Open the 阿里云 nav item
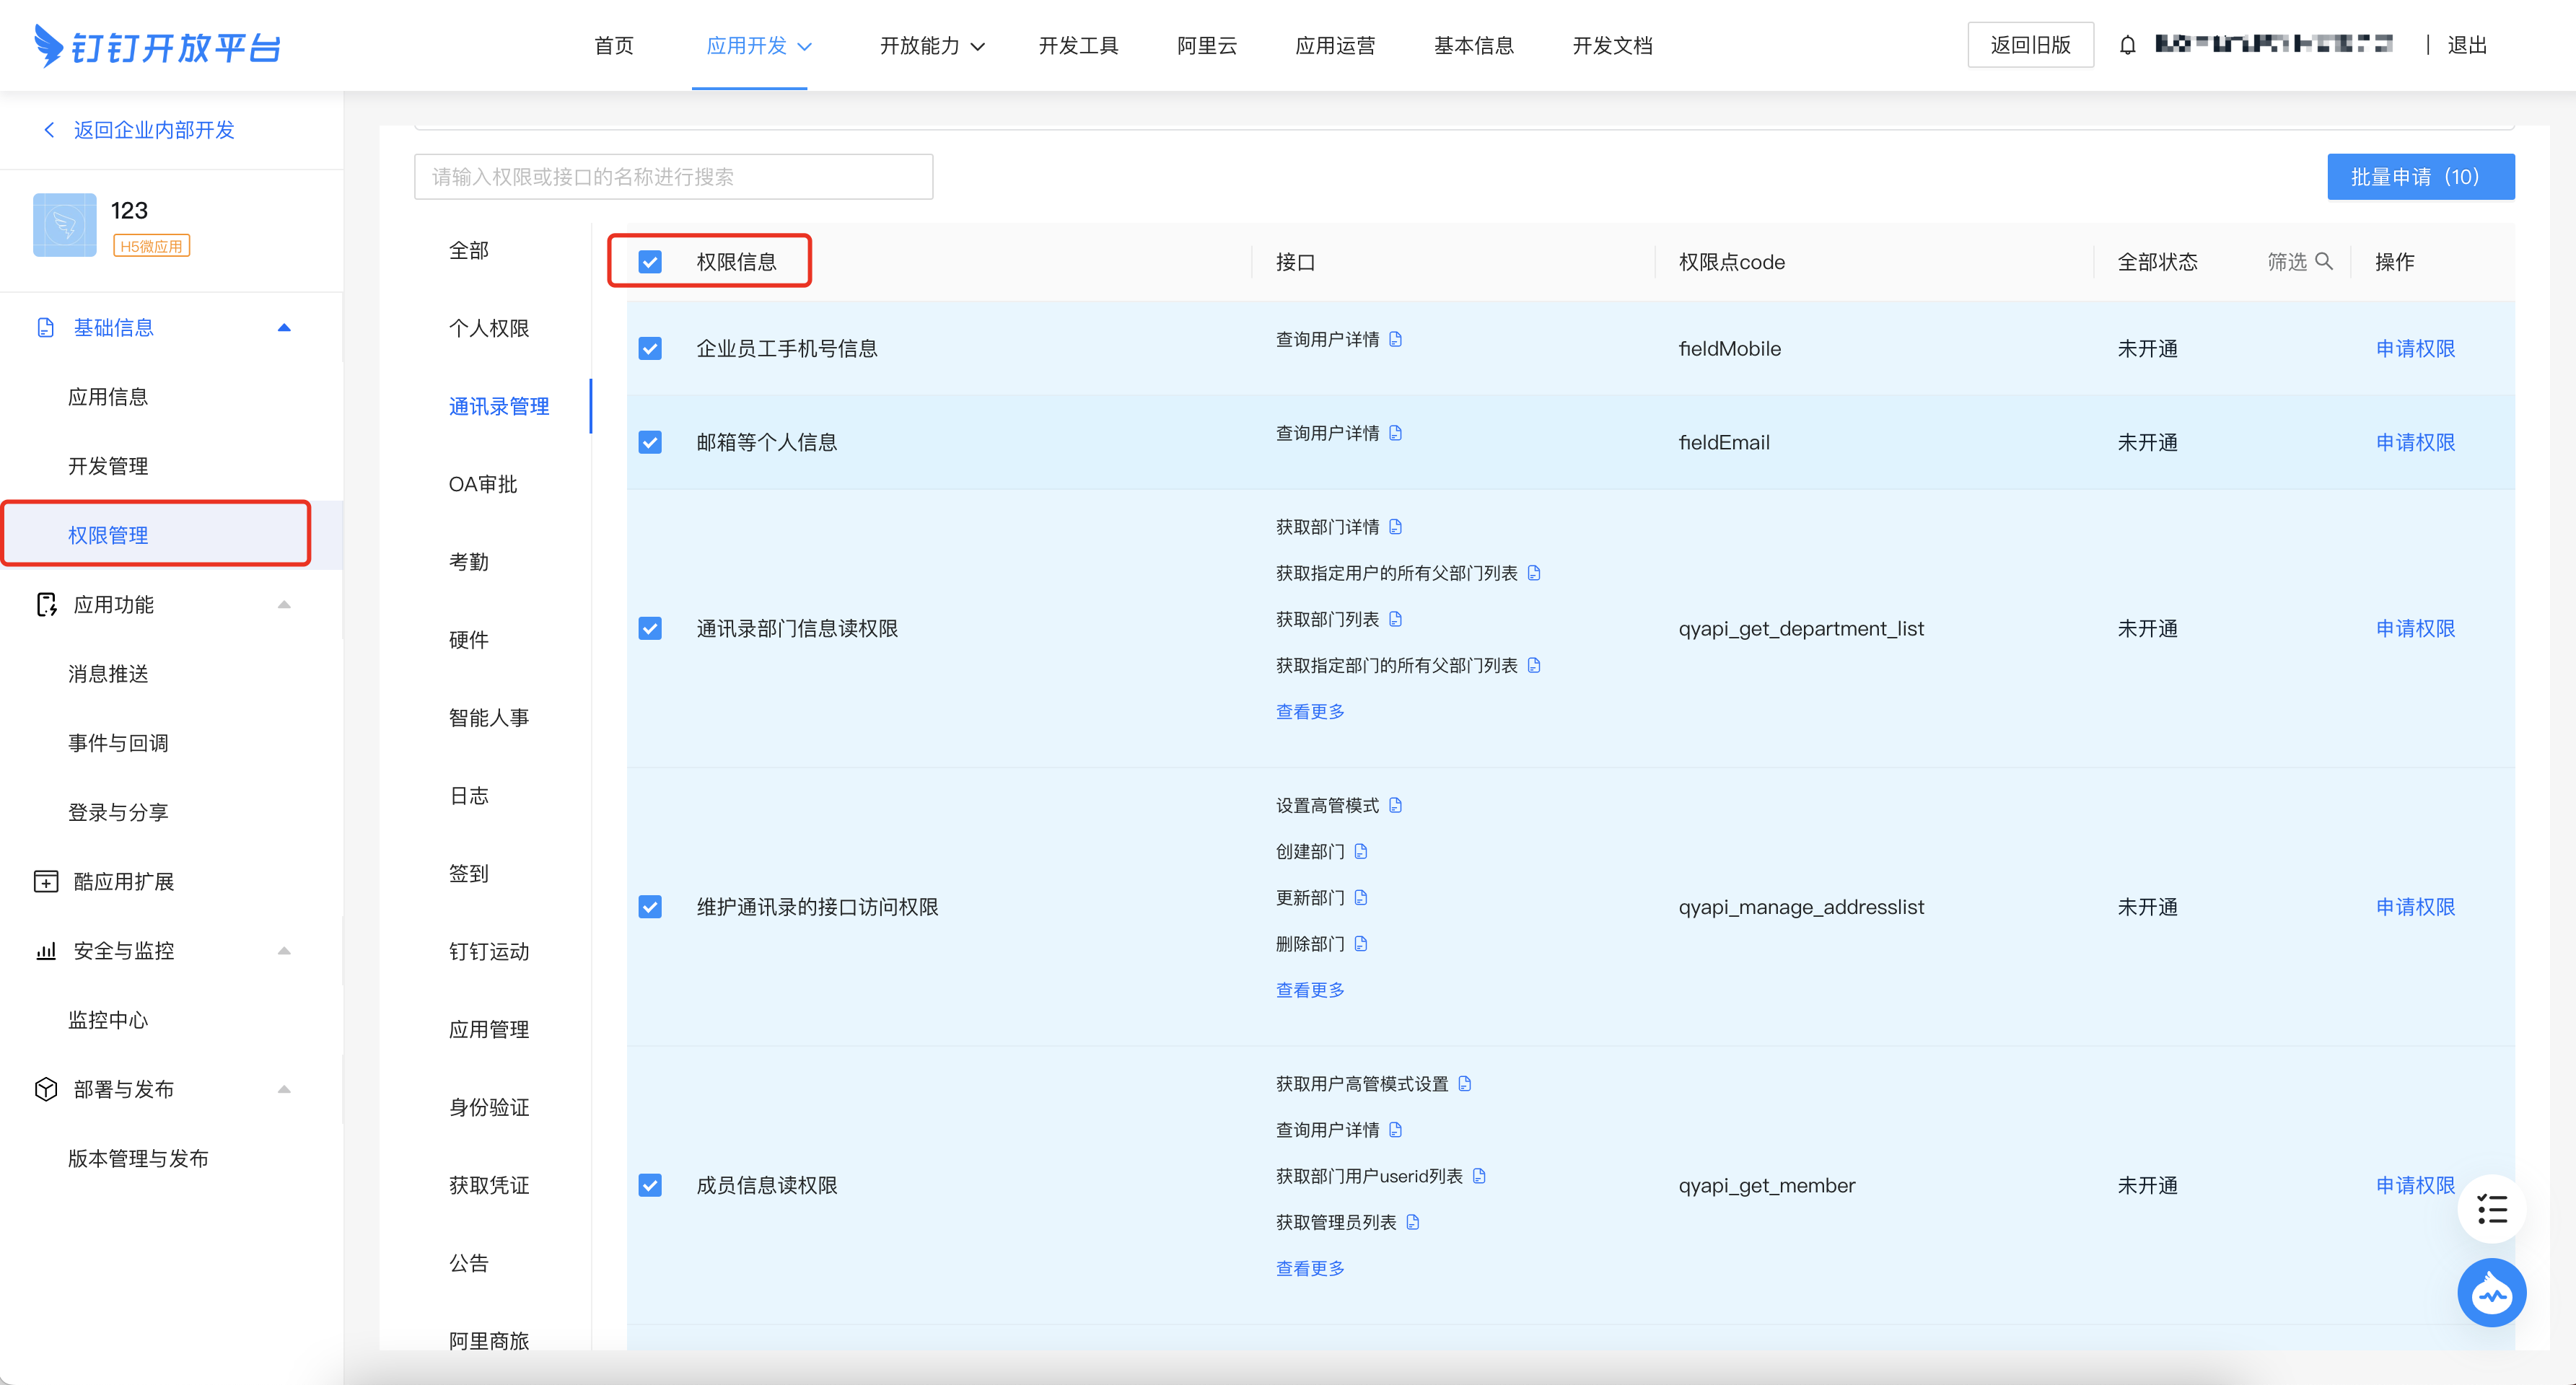 1207,46
